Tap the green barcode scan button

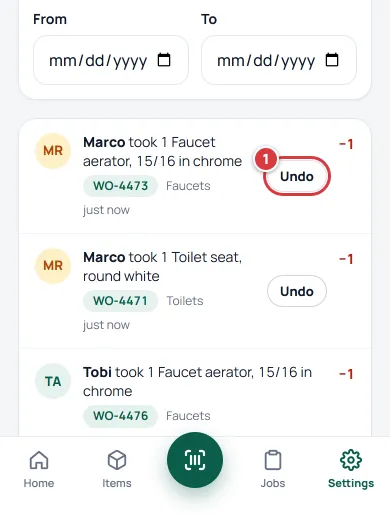tap(195, 460)
